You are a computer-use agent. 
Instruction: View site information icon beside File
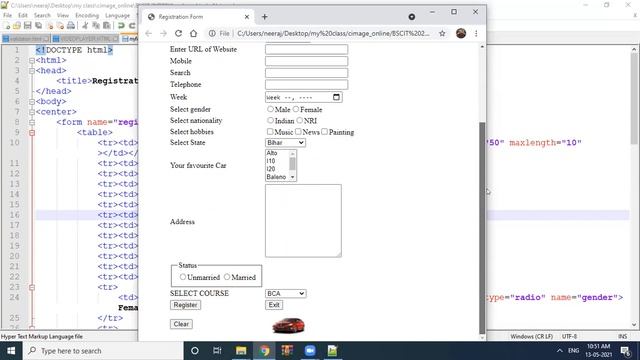(x=212, y=33)
